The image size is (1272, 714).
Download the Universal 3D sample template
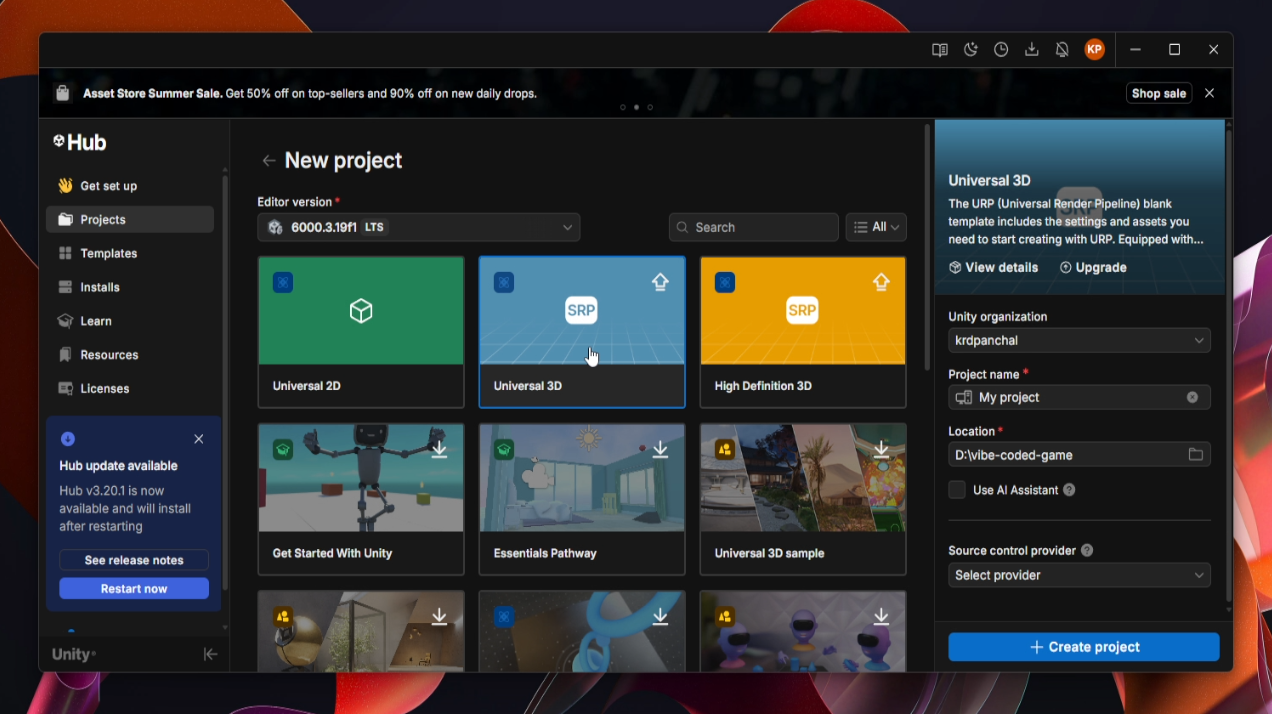(x=881, y=450)
